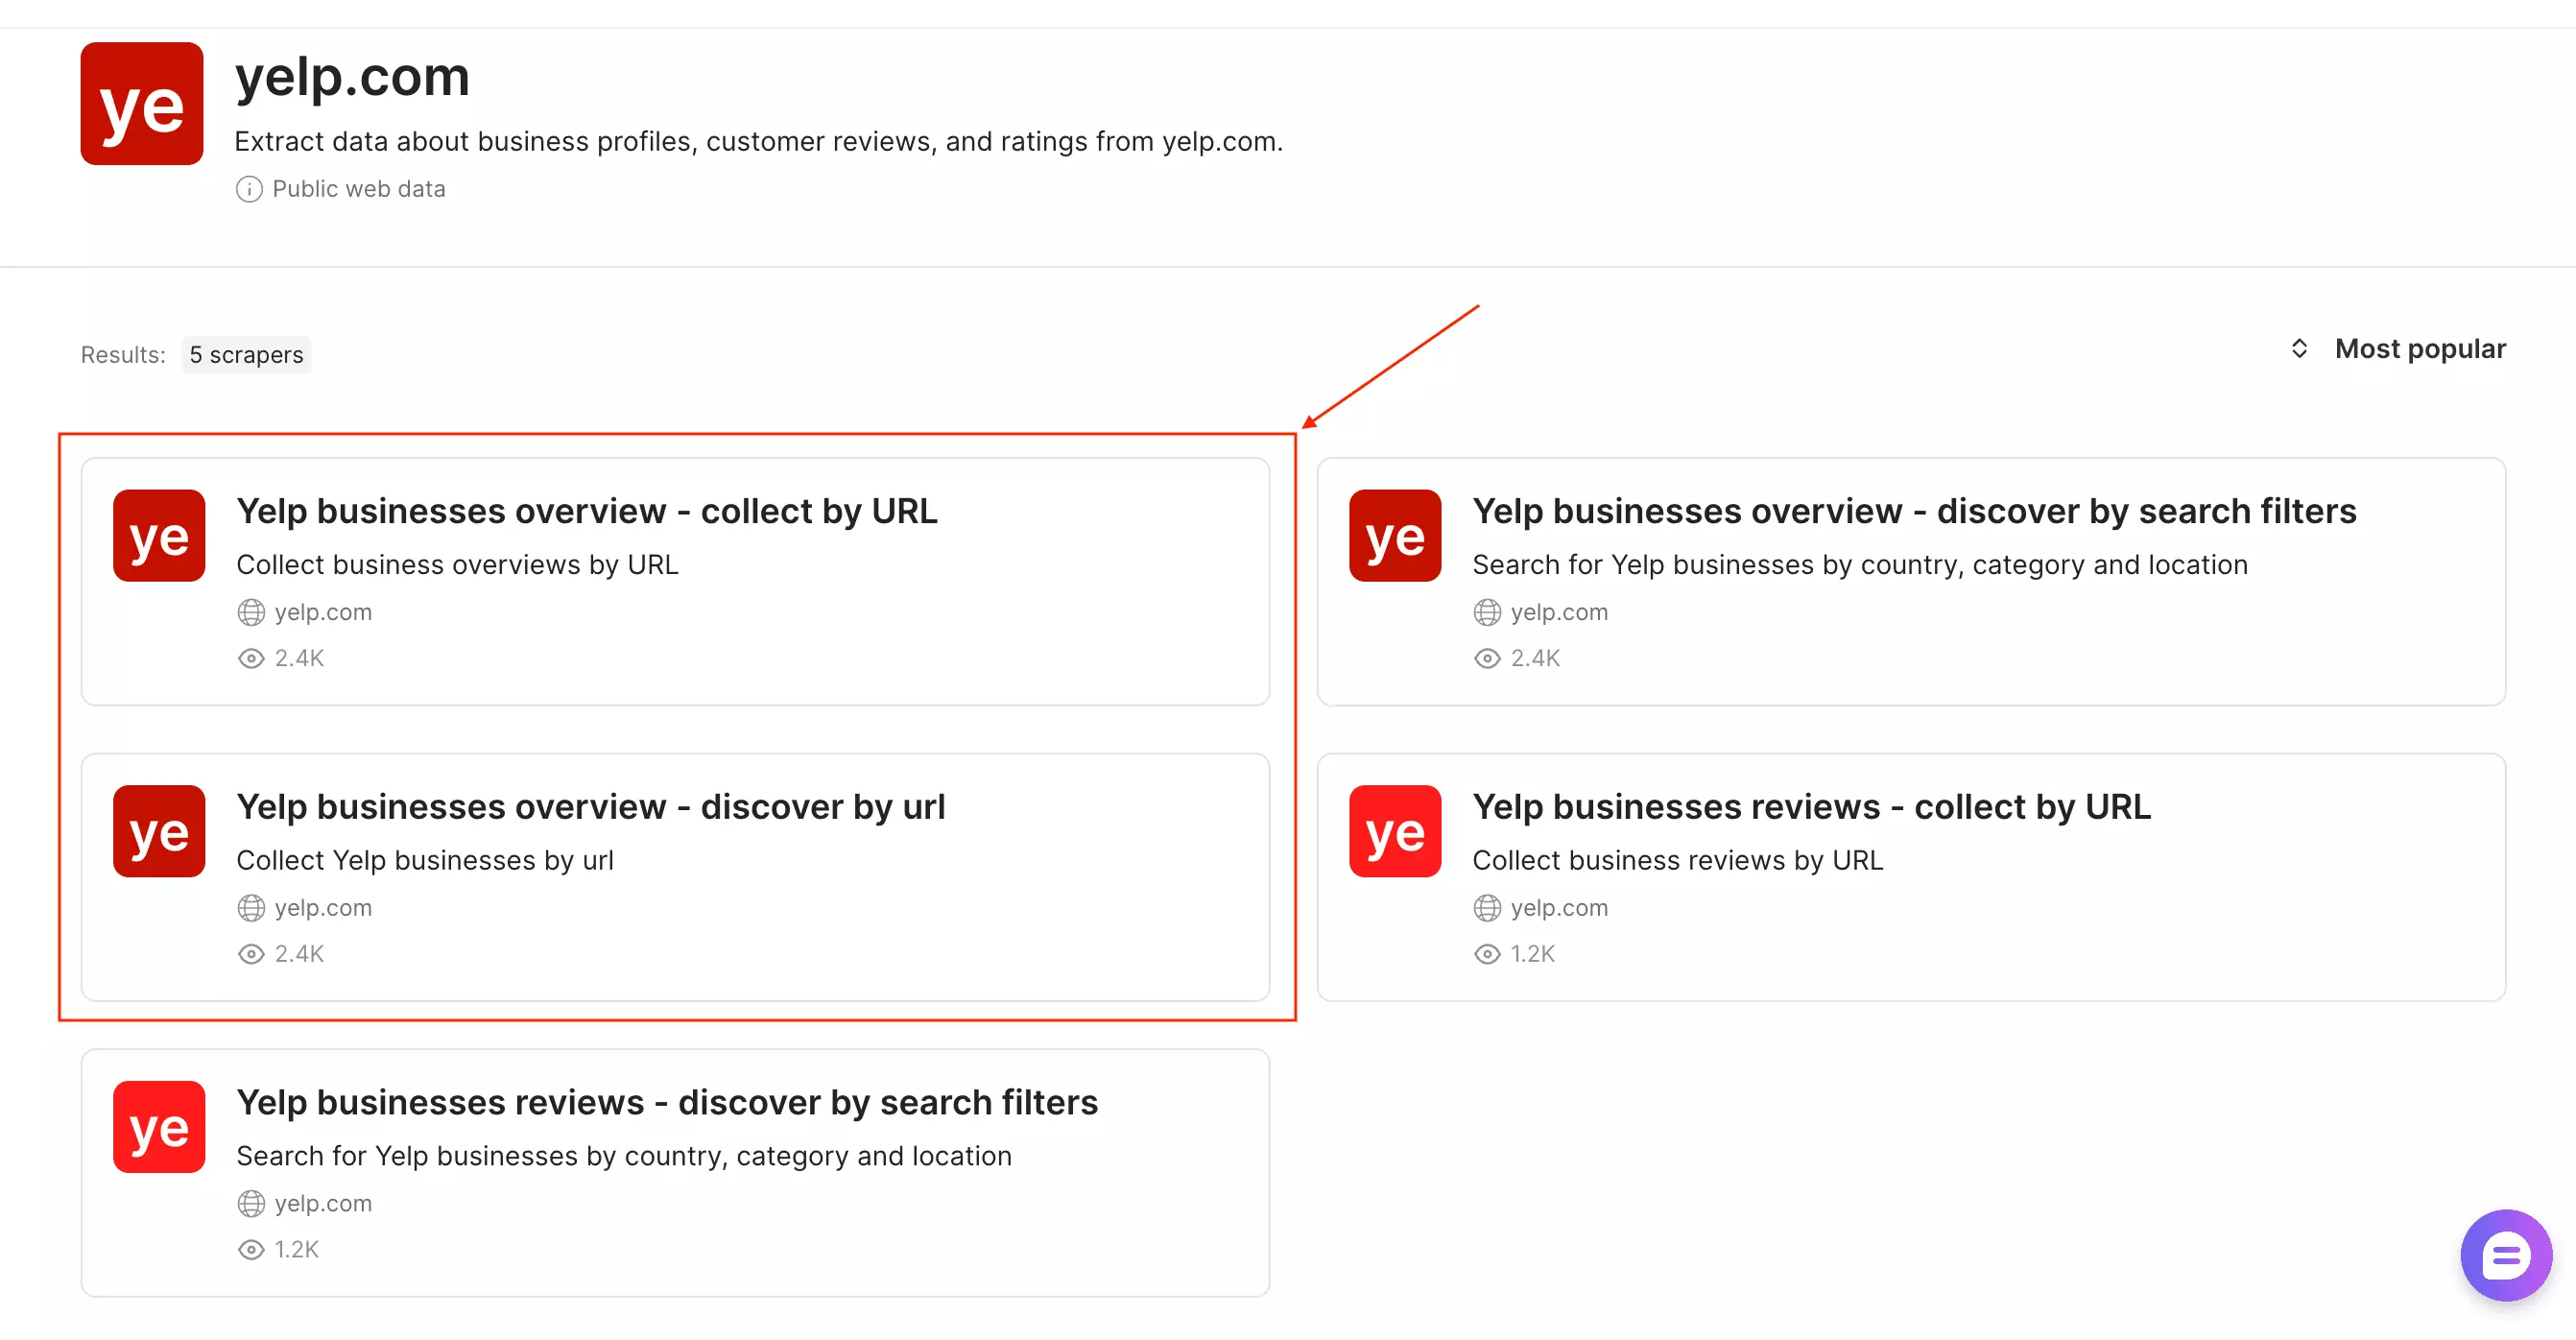Click 'Collect Yelp businesses by url' description

coord(425,861)
